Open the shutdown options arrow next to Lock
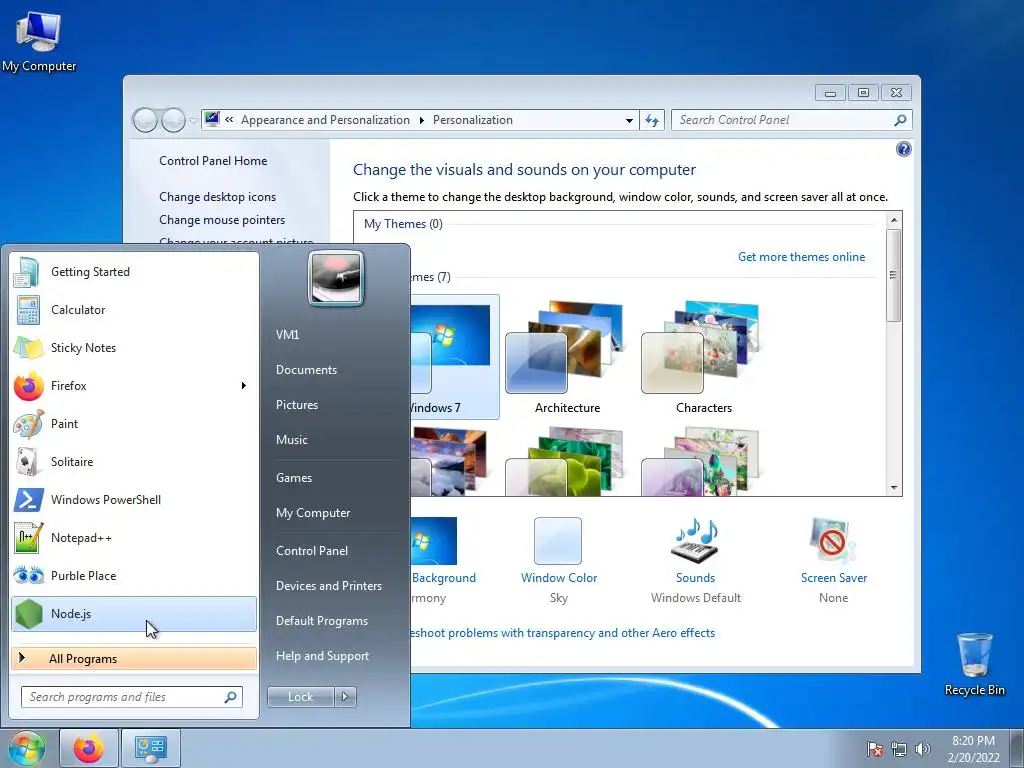The width and height of the screenshot is (1024, 768). click(345, 697)
